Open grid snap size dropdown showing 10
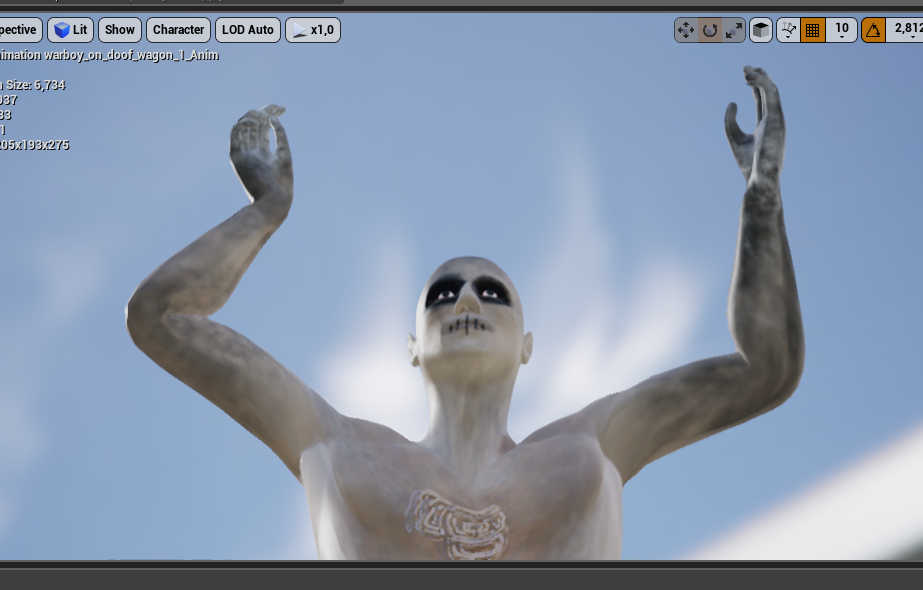Viewport: 923px width, 590px height. pos(842,30)
